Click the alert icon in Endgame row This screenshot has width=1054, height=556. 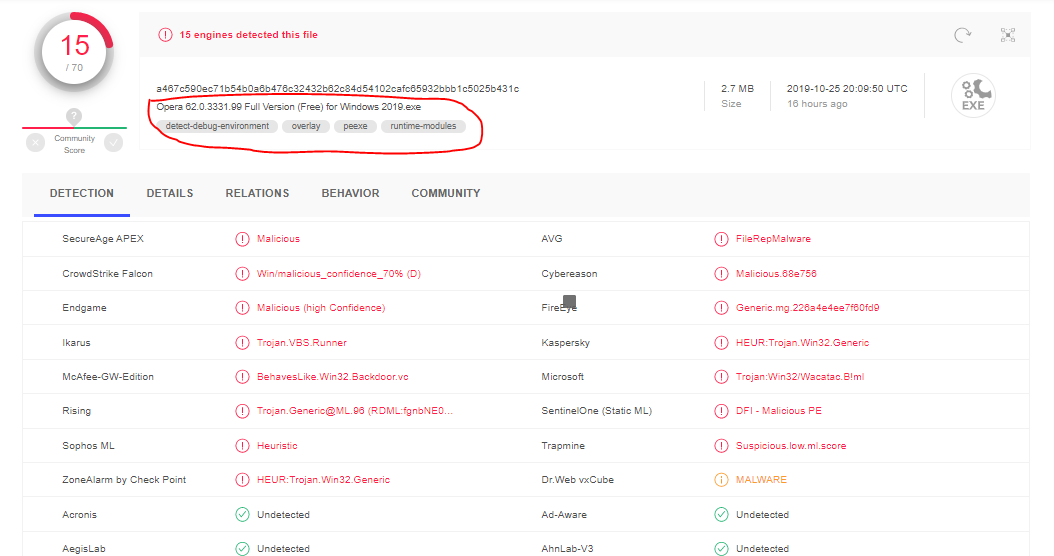(x=242, y=308)
